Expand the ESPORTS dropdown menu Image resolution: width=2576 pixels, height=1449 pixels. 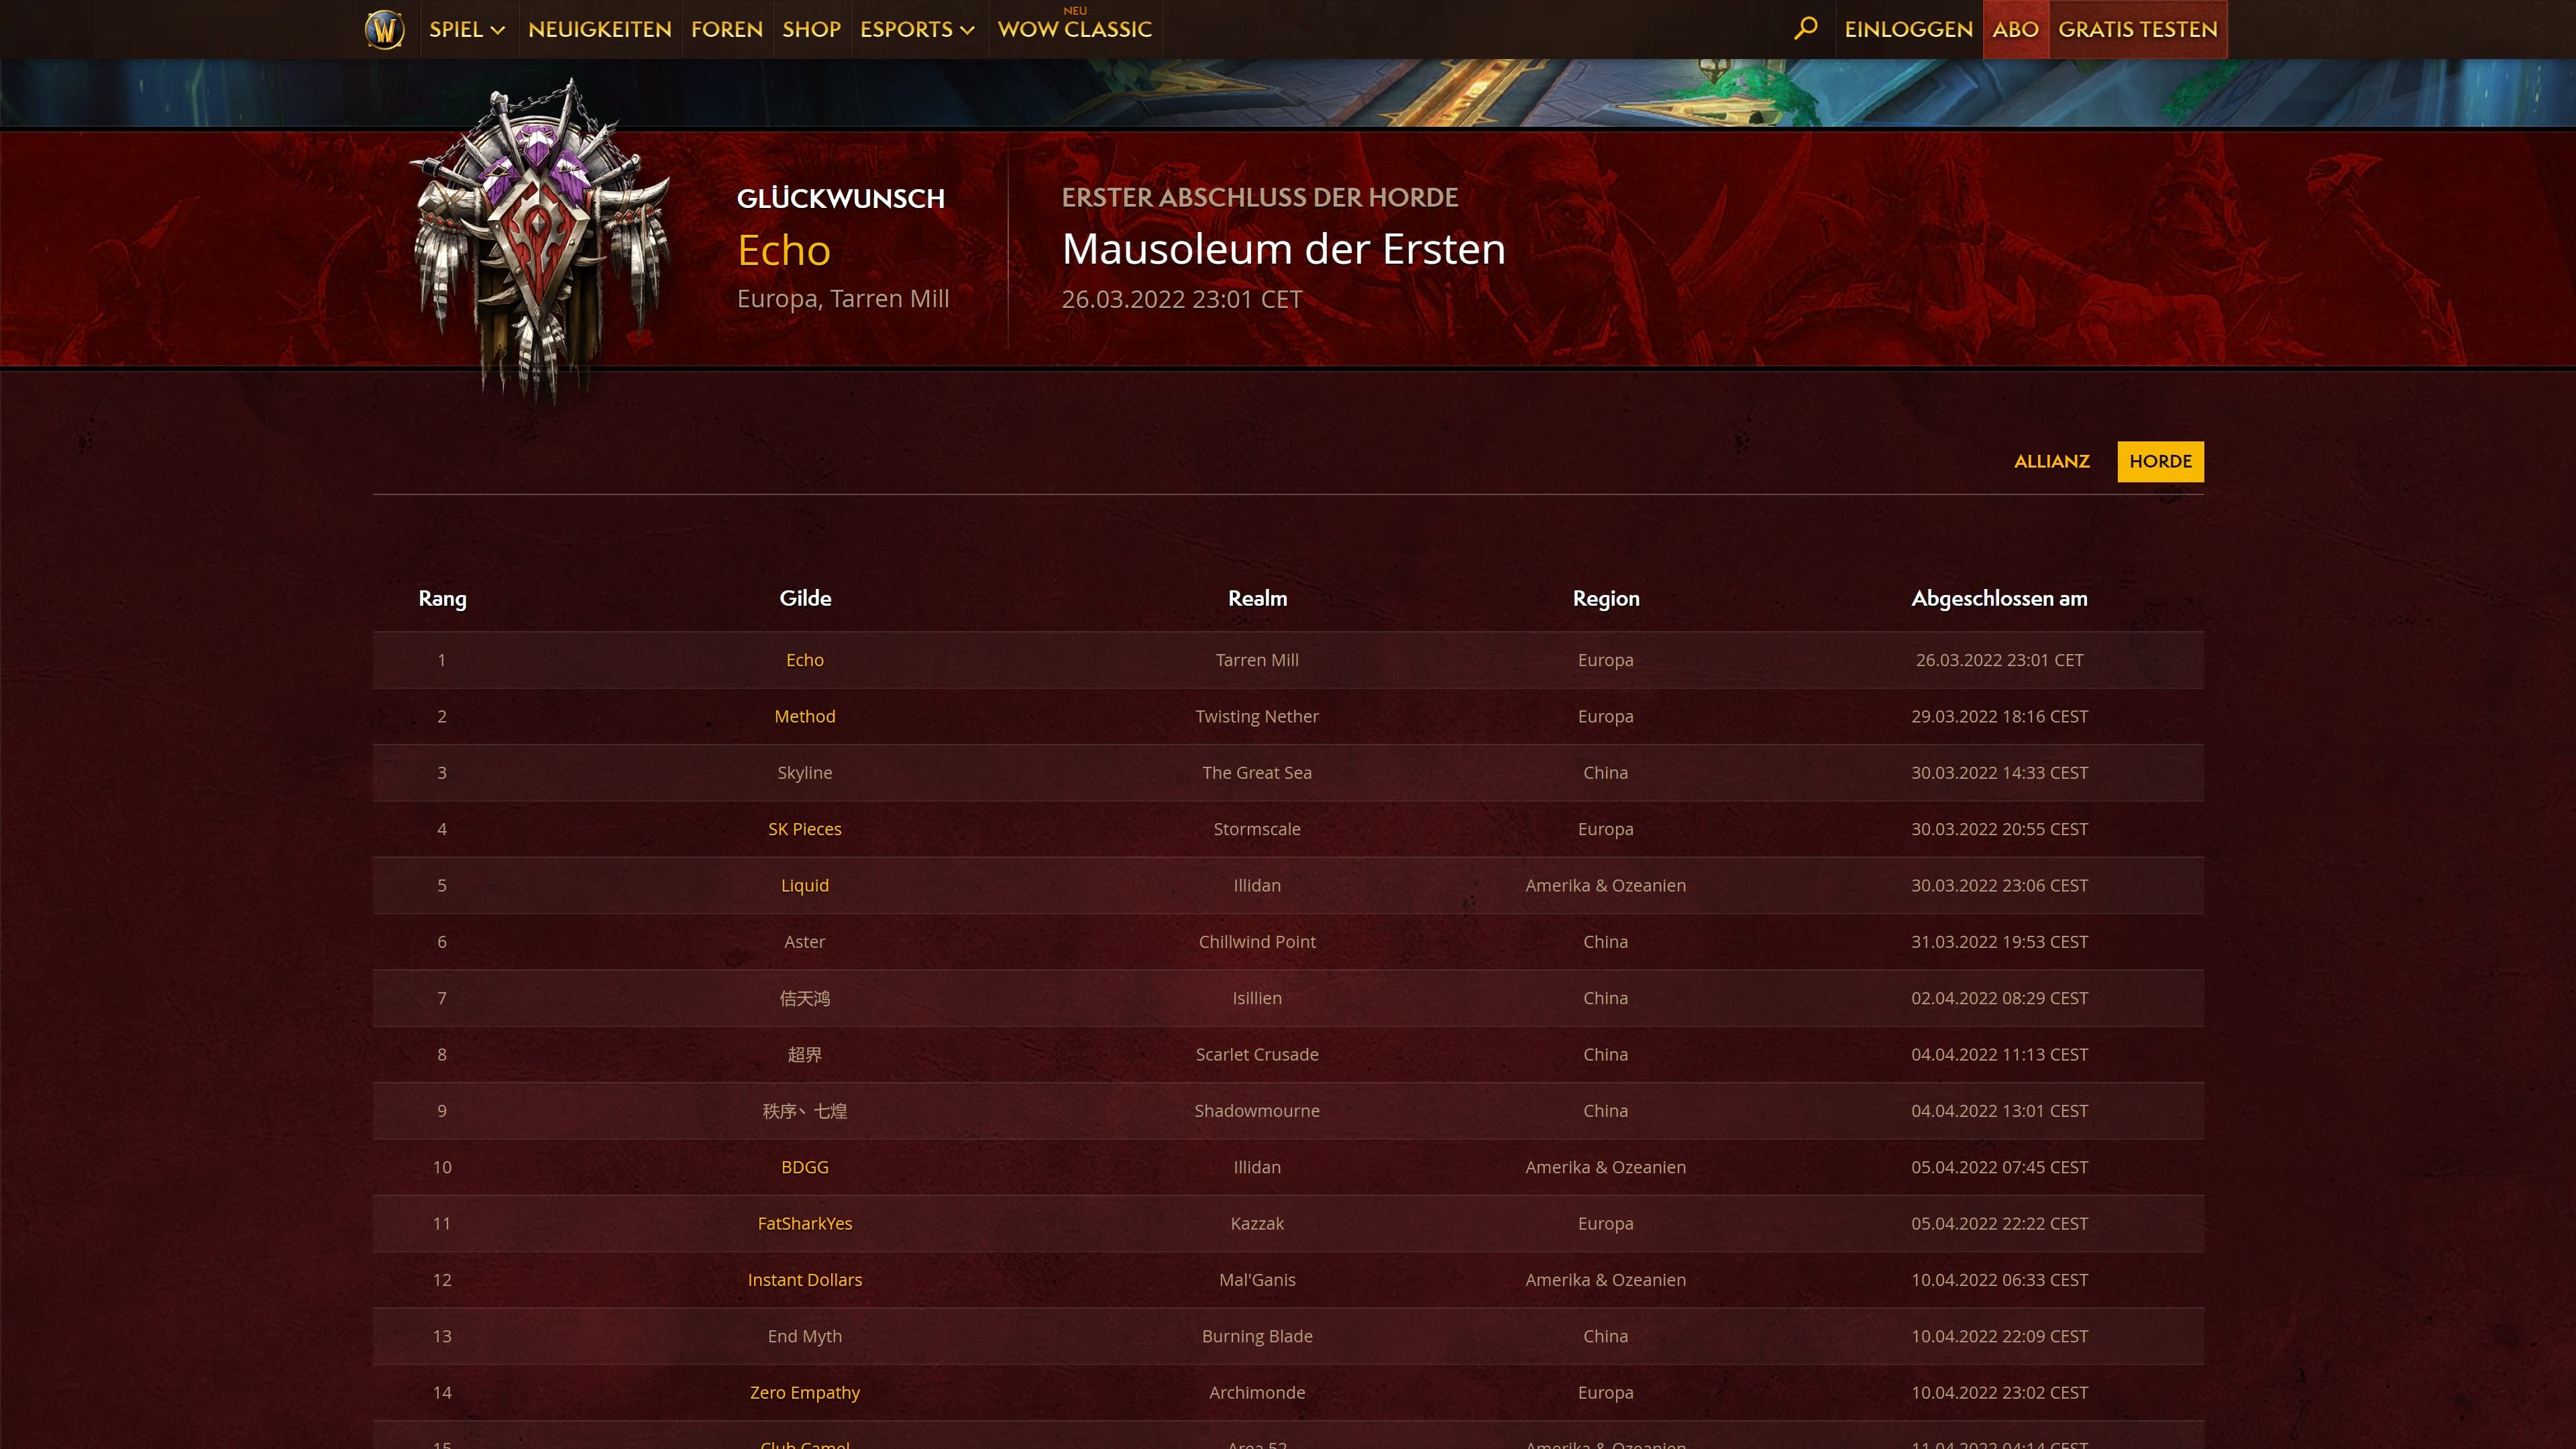pos(917,29)
